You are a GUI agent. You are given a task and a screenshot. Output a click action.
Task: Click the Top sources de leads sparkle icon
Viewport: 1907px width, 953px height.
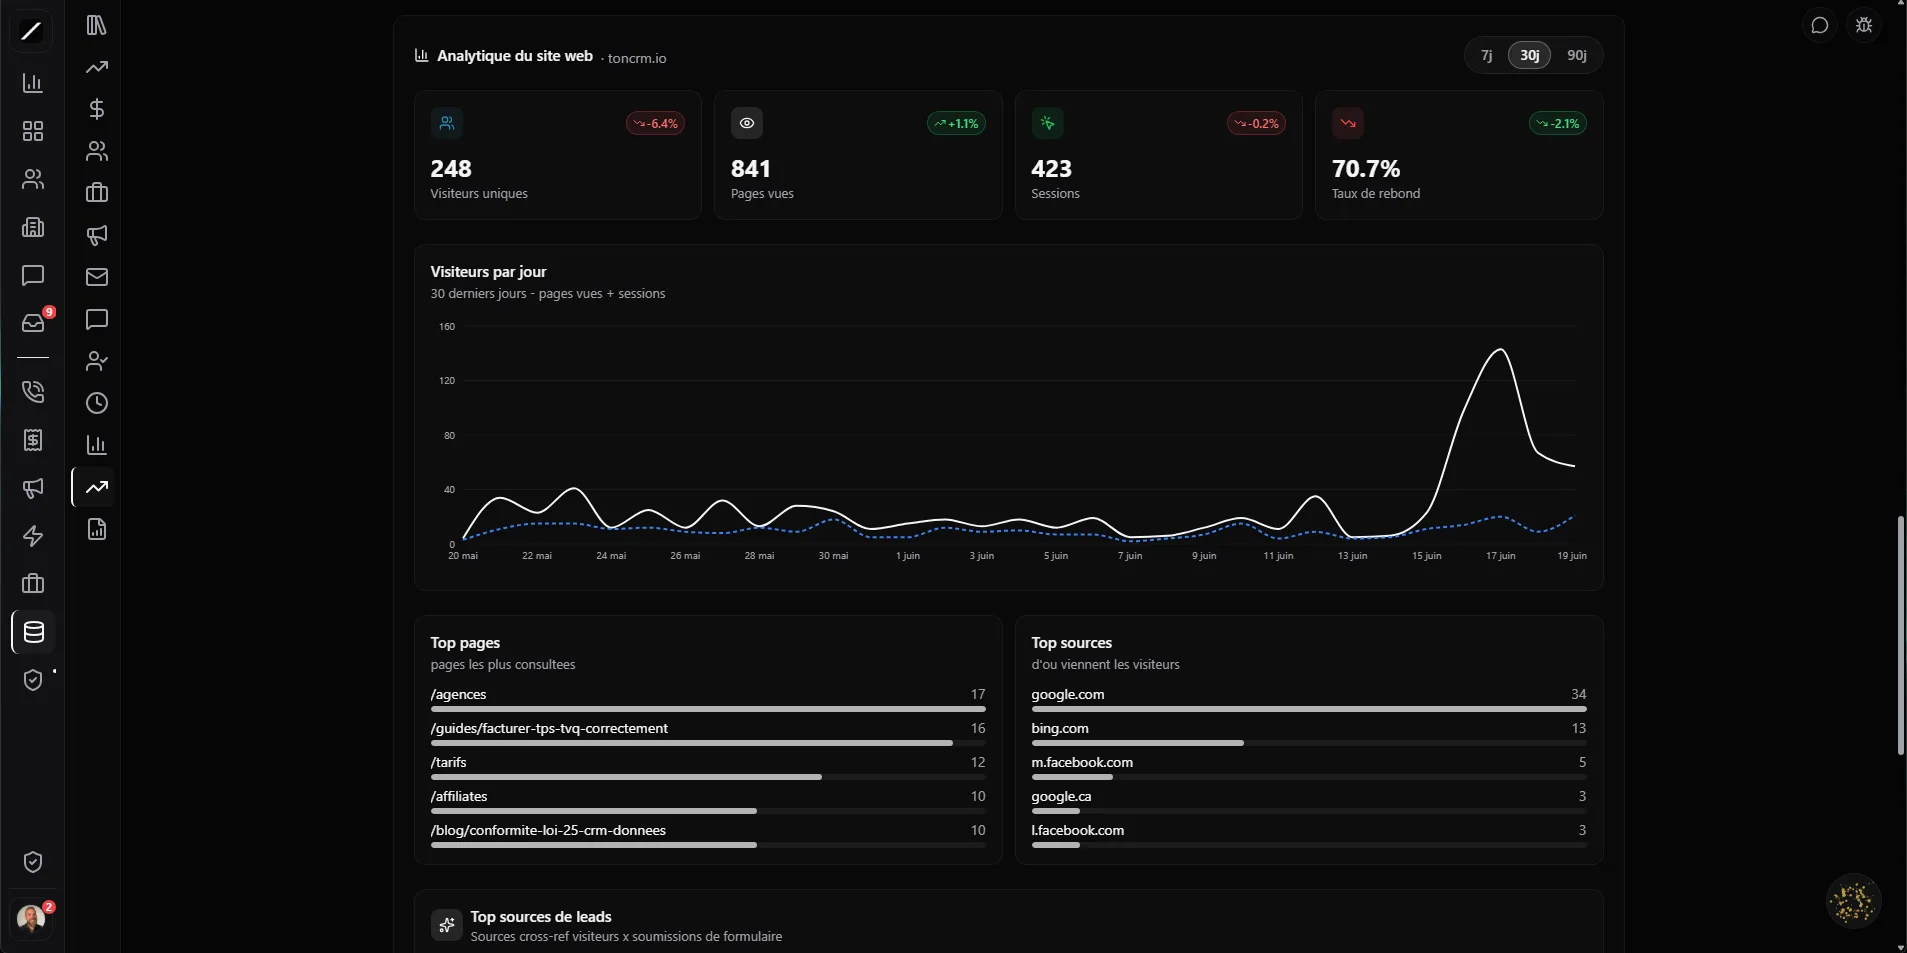(447, 925)
